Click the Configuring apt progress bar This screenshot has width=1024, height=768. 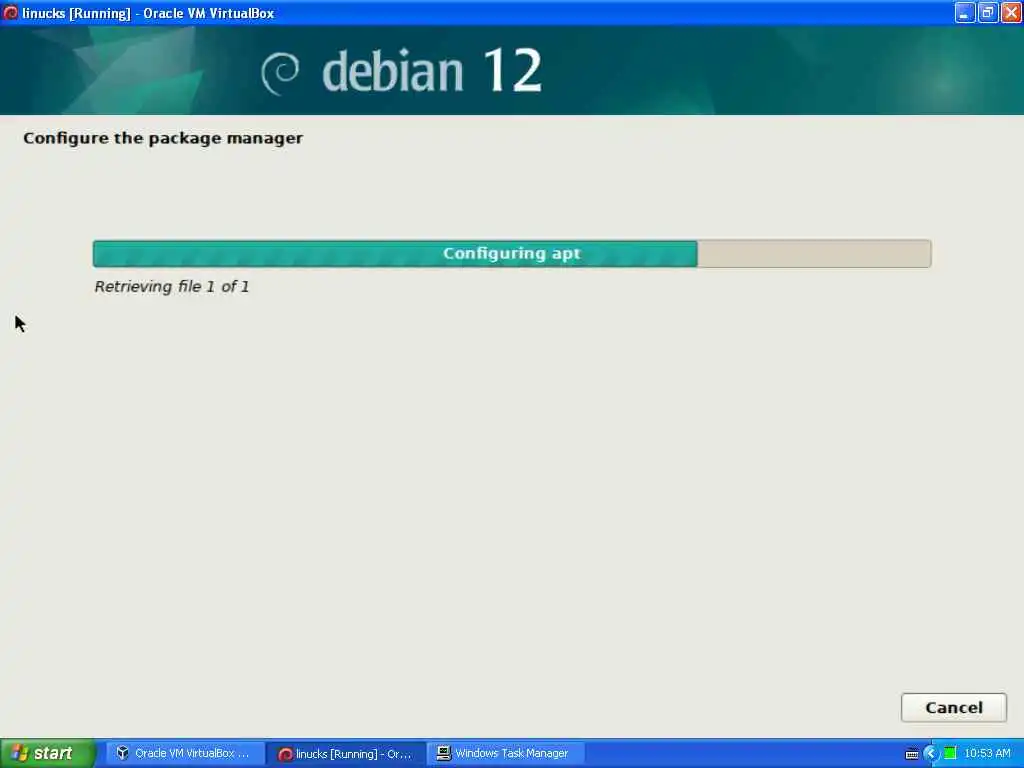(512, 253)
